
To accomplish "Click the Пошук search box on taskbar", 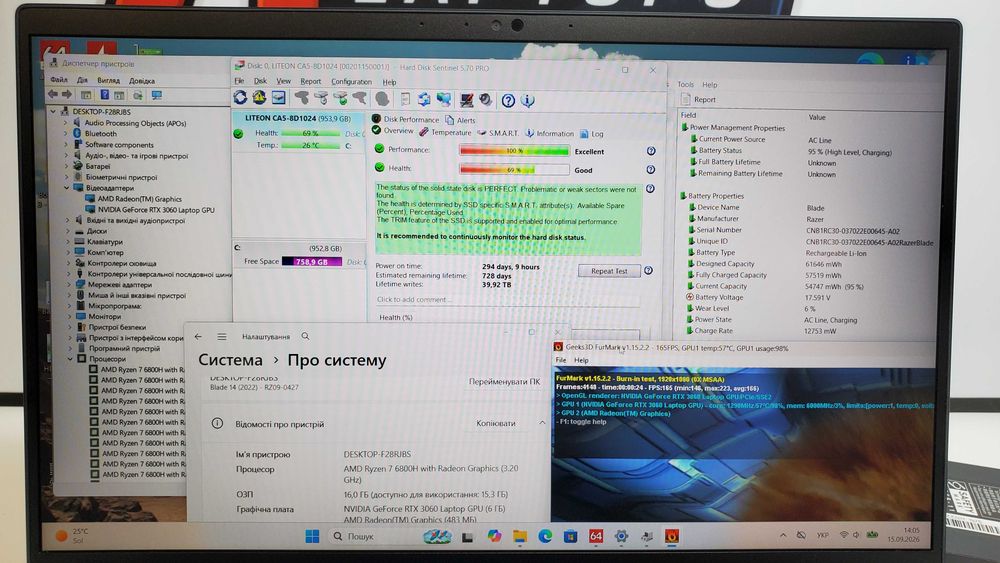I will 374,536.
